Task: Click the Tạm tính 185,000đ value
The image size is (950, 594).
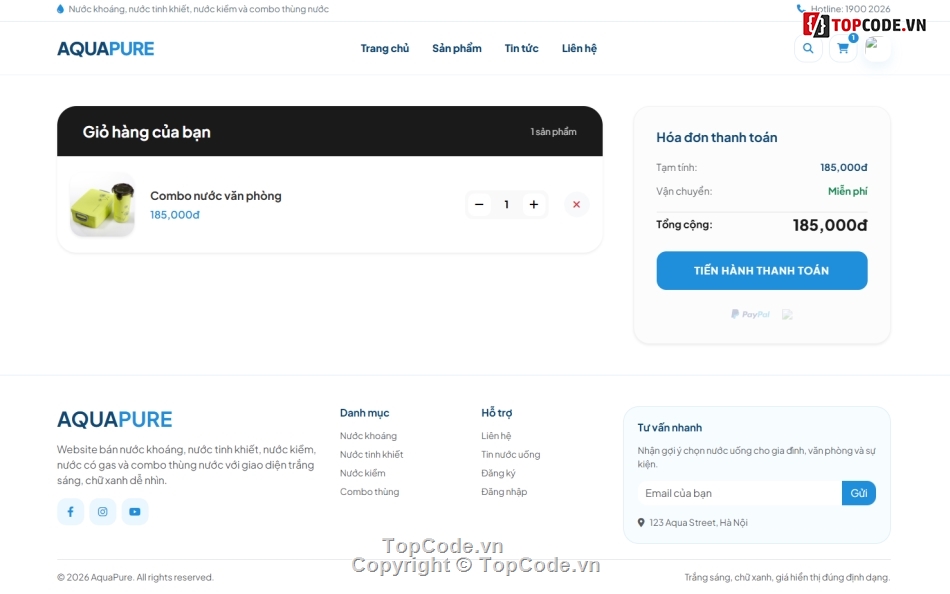Action: [844, 167]
